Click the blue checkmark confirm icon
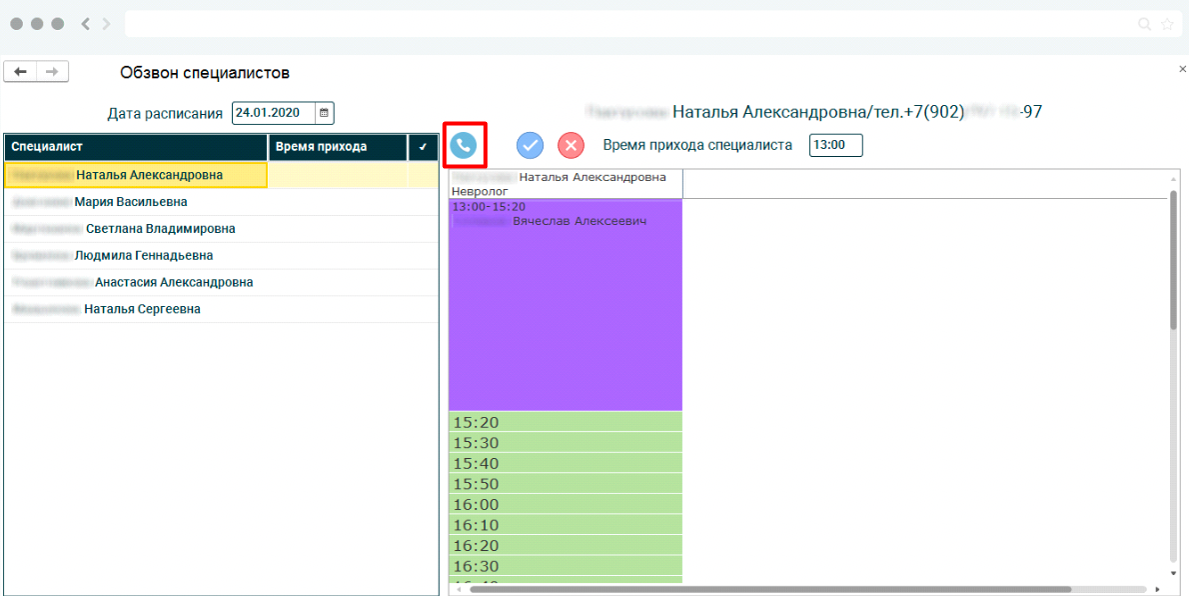Viewport: 1189px width, 596px height. coord(530,145)
